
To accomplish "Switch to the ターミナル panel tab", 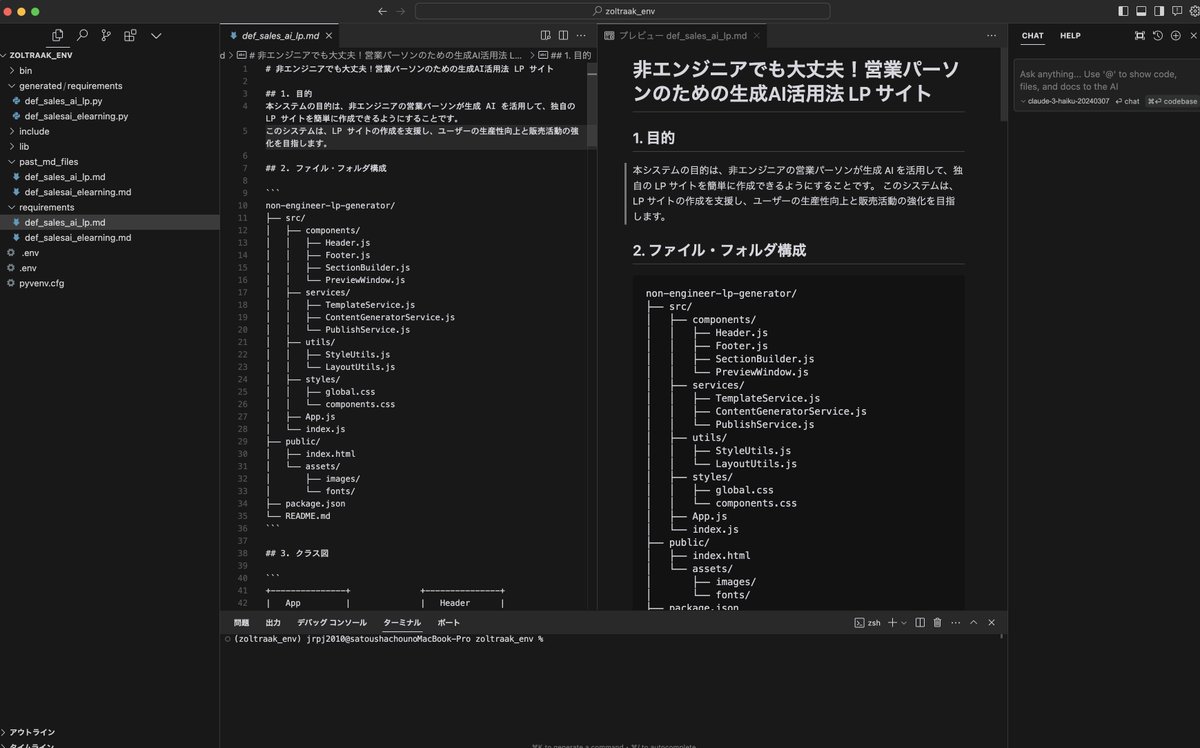I will 402,622.
